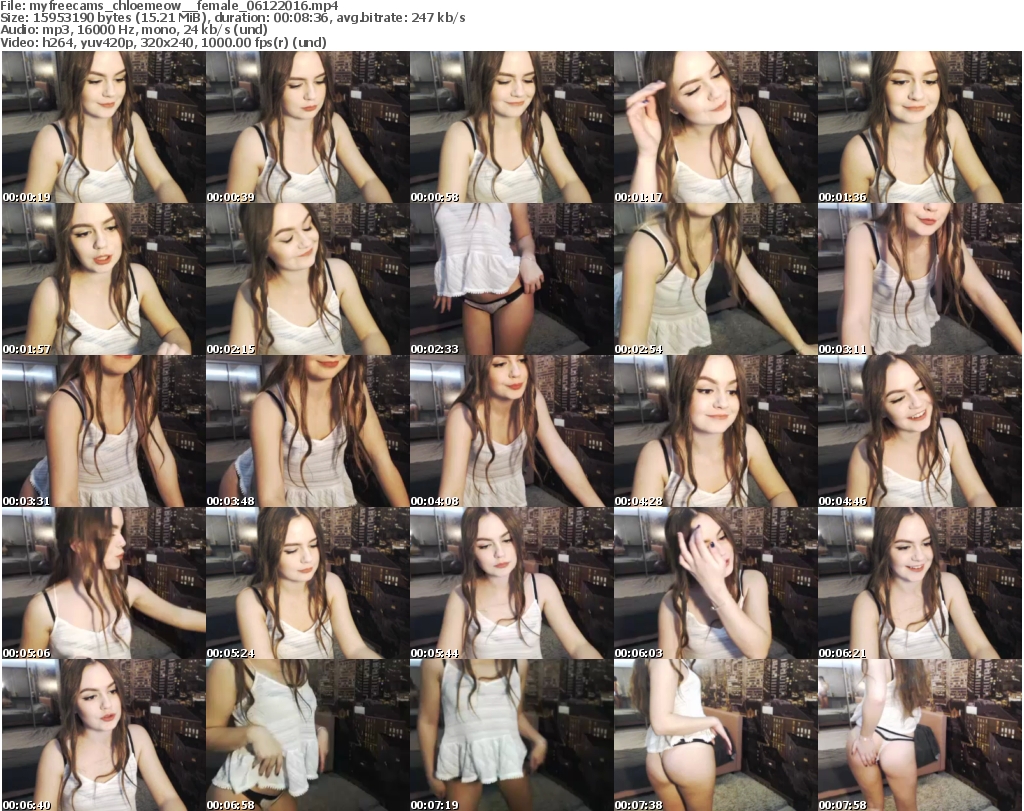The width and height of the screenshot is (1024, 811).
Task: Select the thumbnail stamped 00:06:40
Action: 104,735
